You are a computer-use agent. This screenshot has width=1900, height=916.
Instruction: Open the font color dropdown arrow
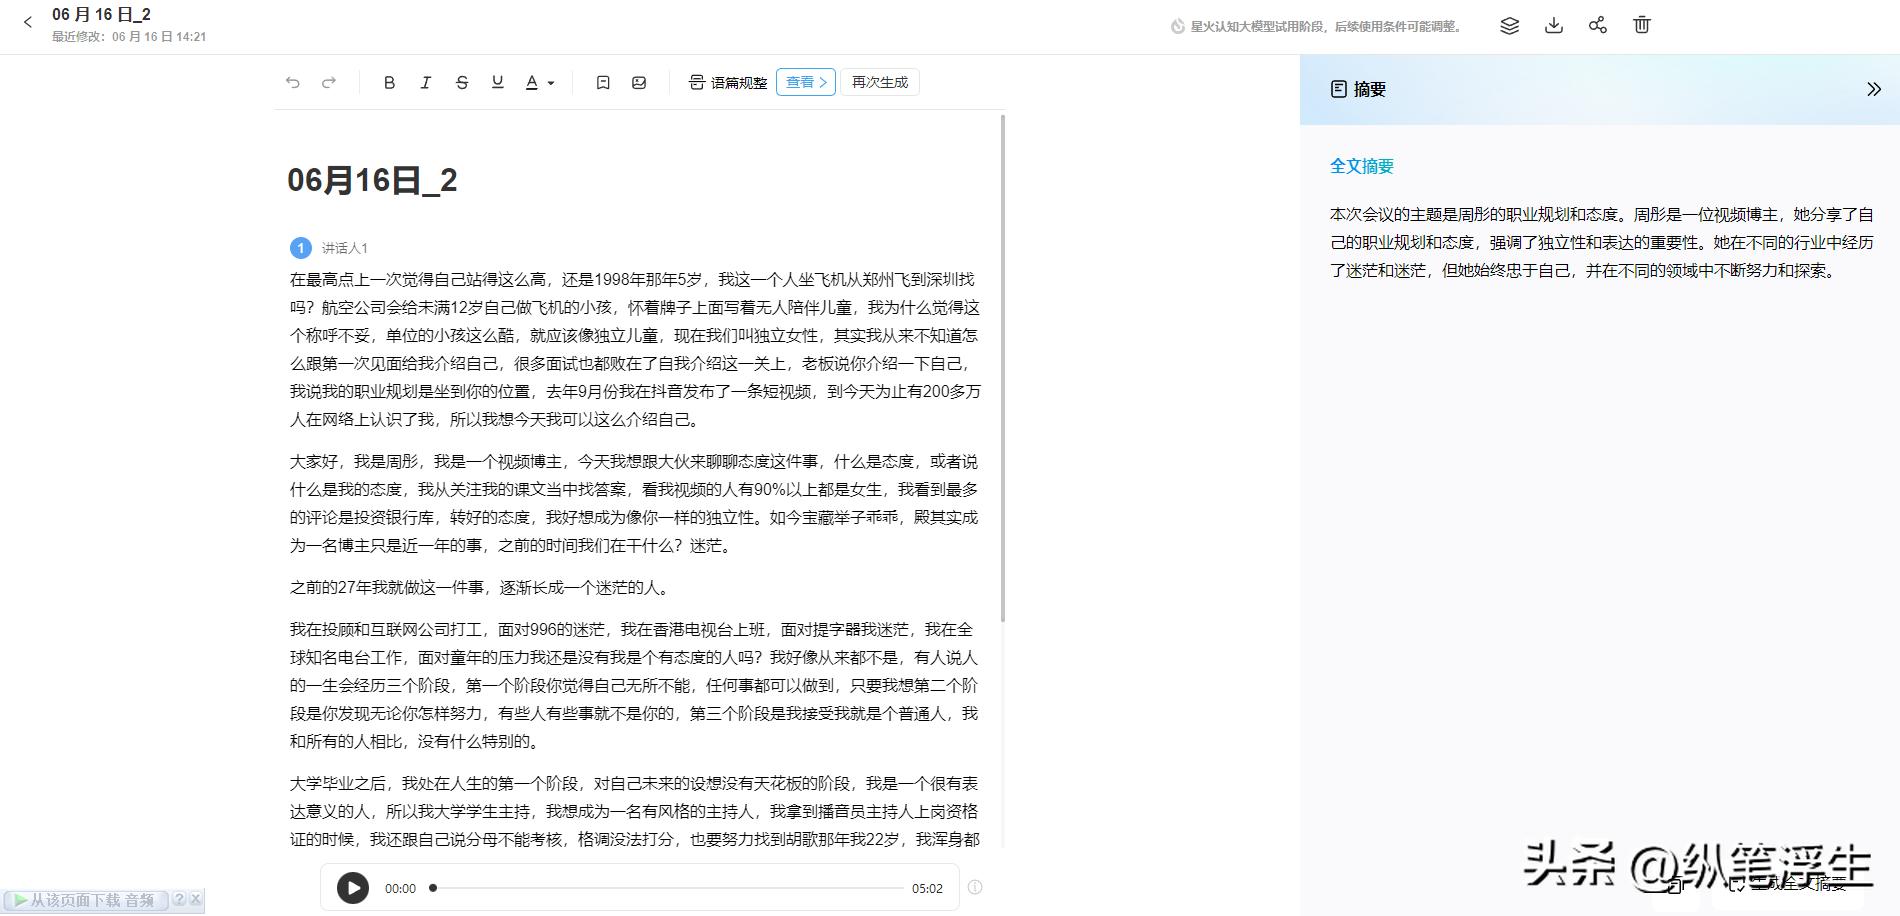[x=551, y=84]
